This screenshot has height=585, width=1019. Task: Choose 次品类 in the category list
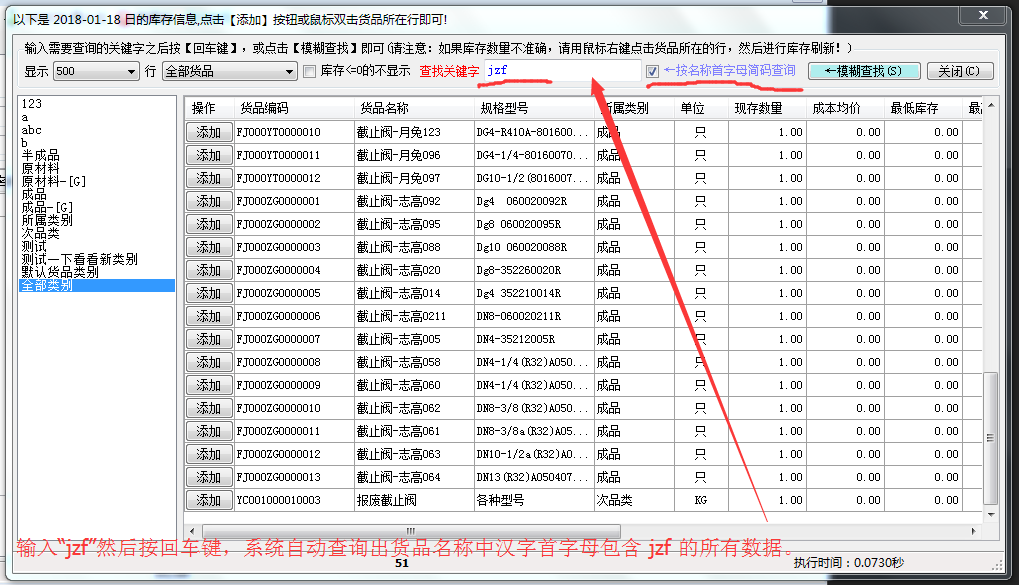tap(40, 233)
